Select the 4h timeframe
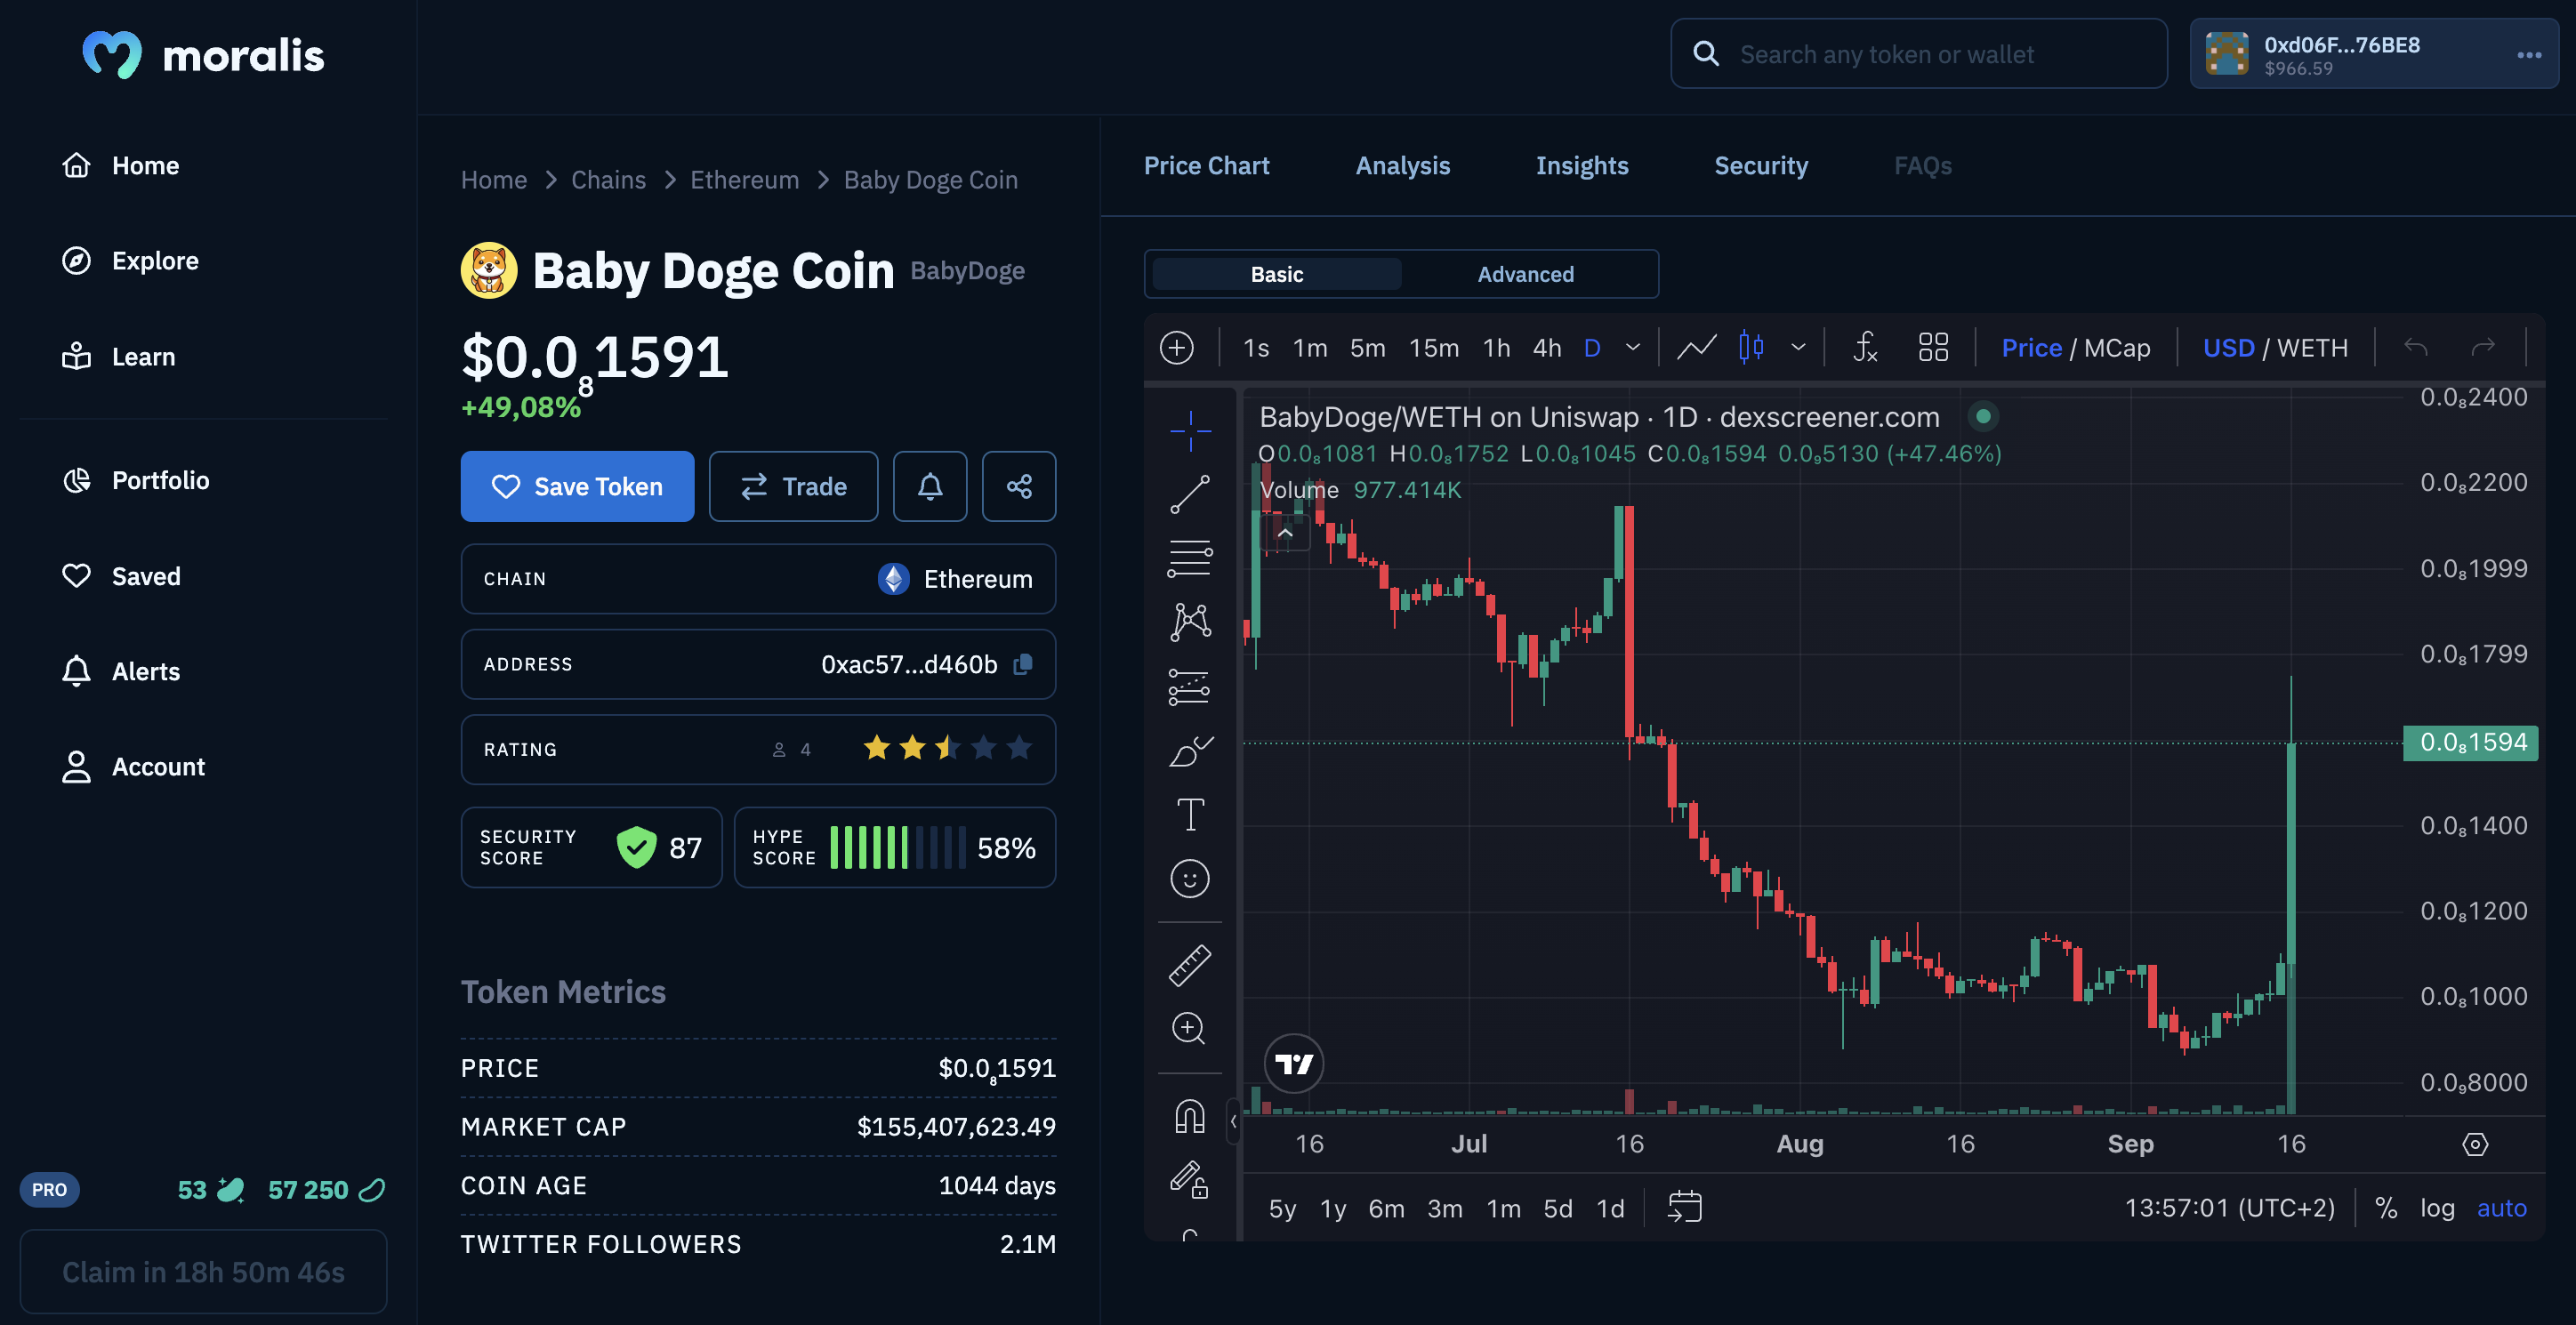This screenshot has width=2576, height=1325. (x=1546, y=348)
